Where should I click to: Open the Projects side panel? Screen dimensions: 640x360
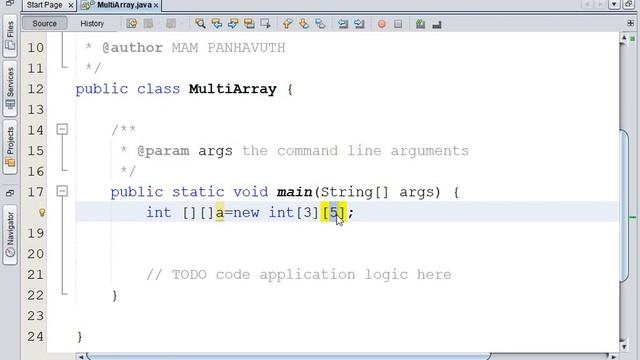coord(10,147)
